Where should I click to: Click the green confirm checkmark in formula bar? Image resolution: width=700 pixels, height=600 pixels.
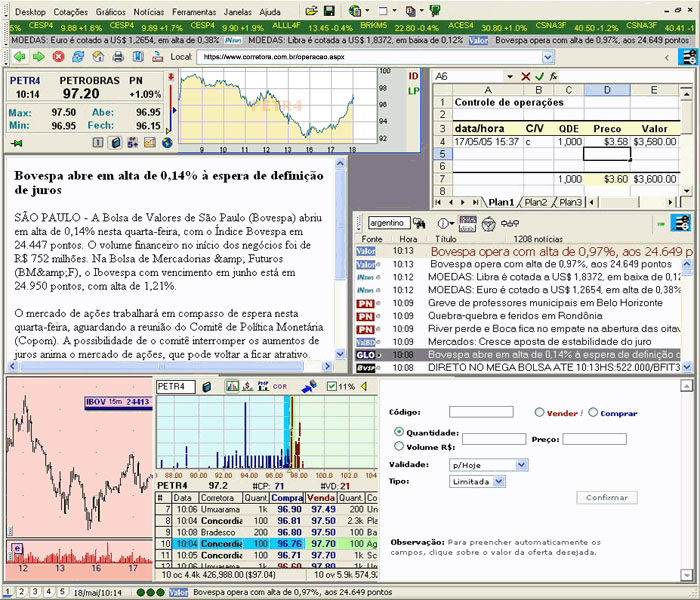(541, 76)
